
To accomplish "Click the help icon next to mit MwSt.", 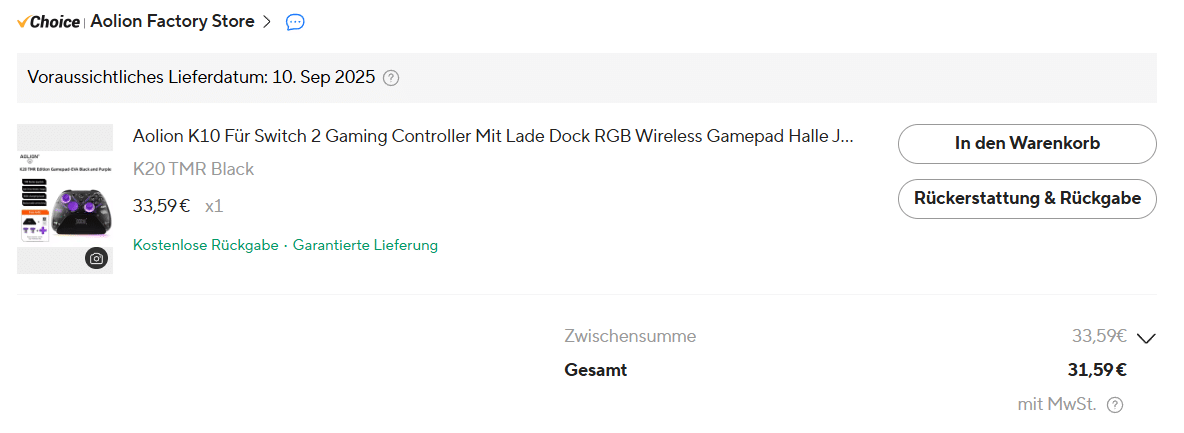I will 1115,405.
